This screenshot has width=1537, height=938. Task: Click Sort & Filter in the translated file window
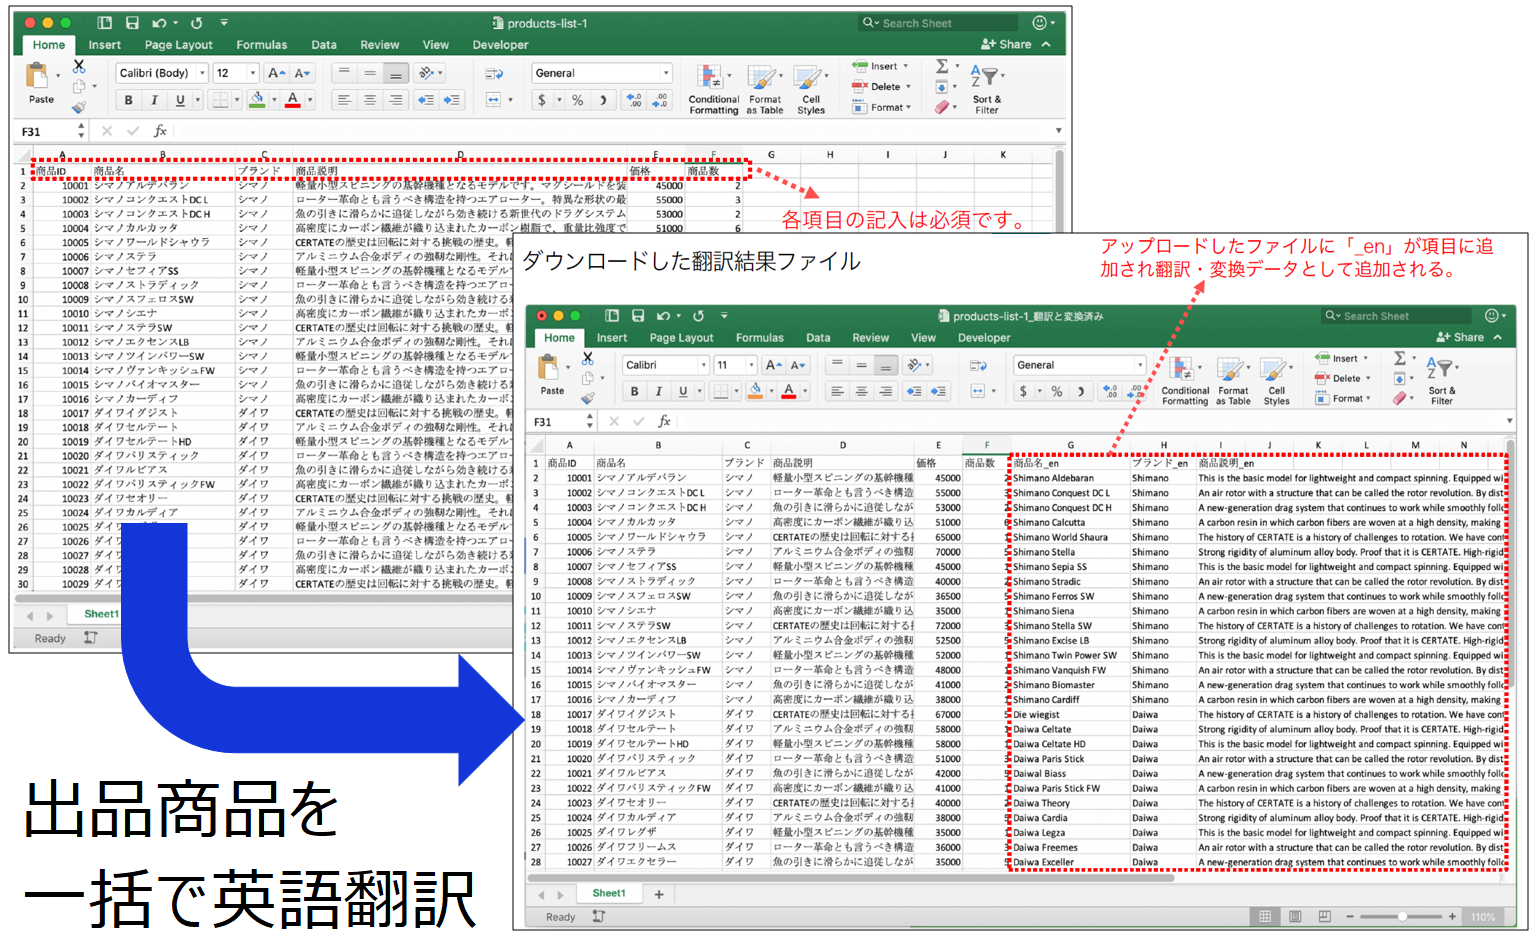(x=1441, y=381)
